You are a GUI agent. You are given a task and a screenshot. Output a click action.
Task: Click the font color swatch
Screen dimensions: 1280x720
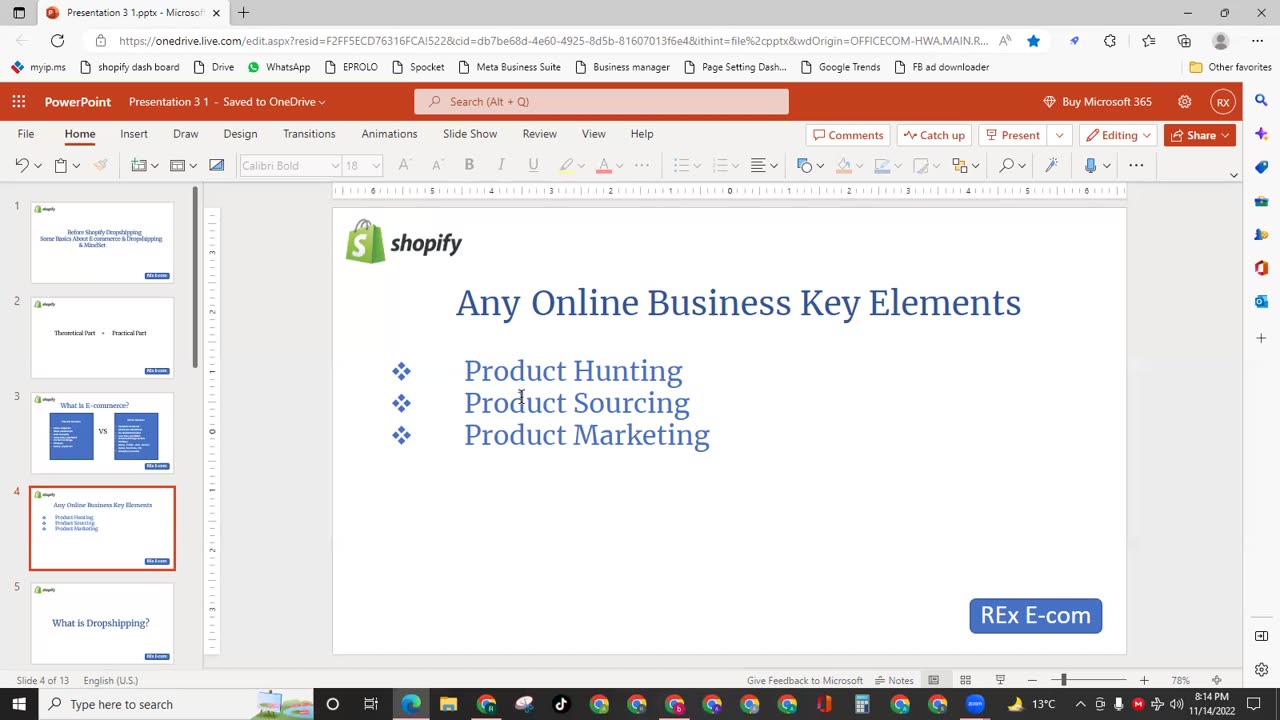pyautogui.click(x=604, y=165)
